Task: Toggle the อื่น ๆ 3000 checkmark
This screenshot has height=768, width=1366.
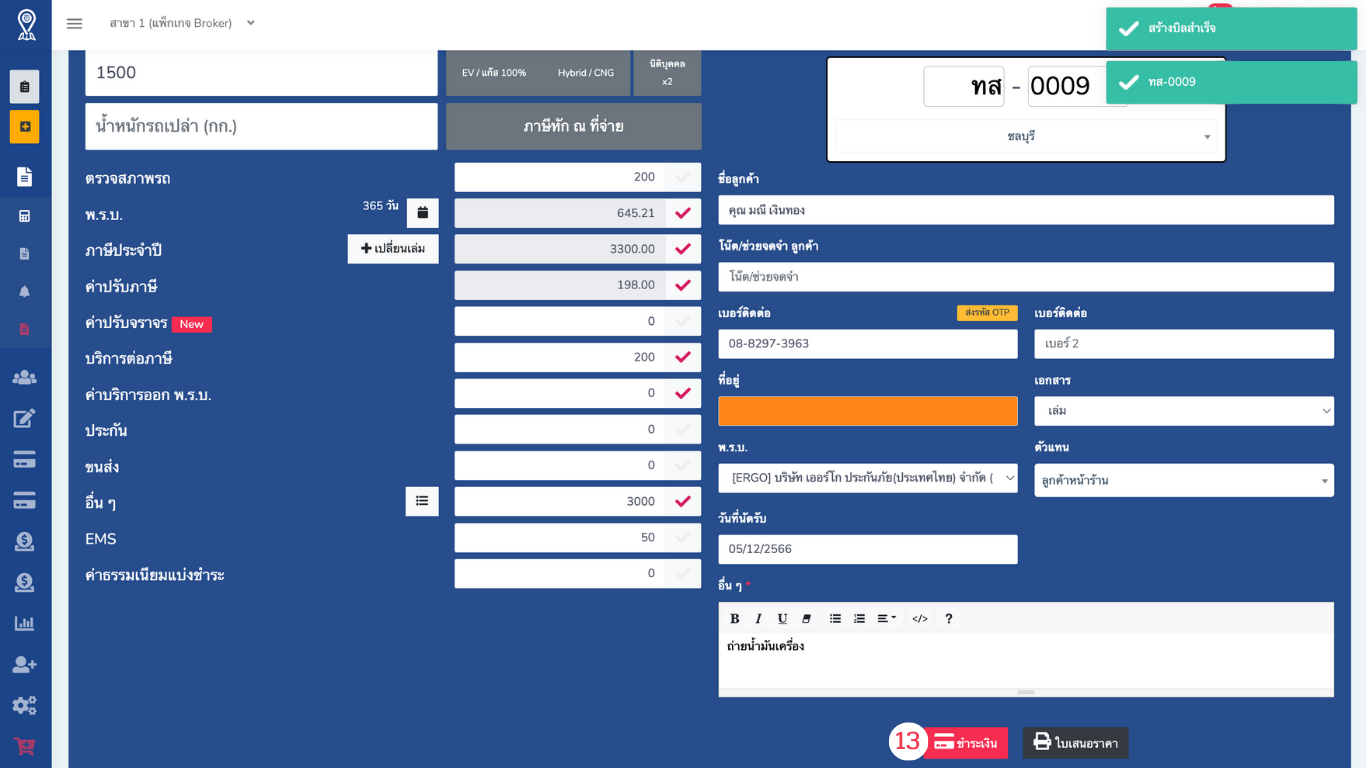Action: pyautogui.click(x=683, y=501)
